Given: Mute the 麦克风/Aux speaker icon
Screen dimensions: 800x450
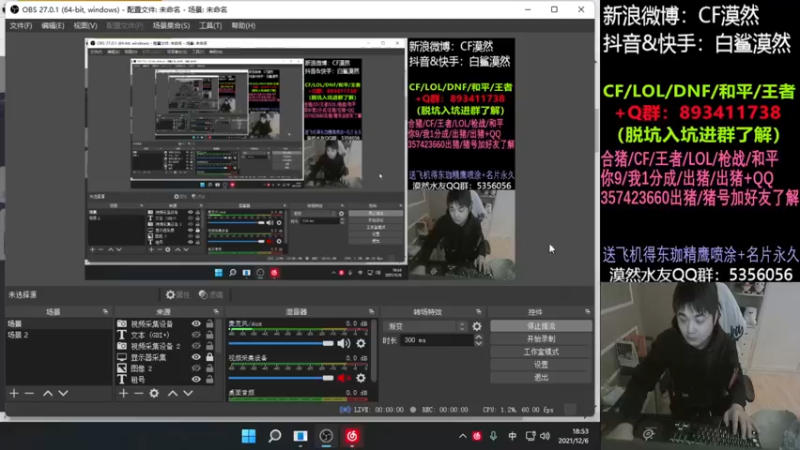Looking at the screenshot, I should 343,343.
